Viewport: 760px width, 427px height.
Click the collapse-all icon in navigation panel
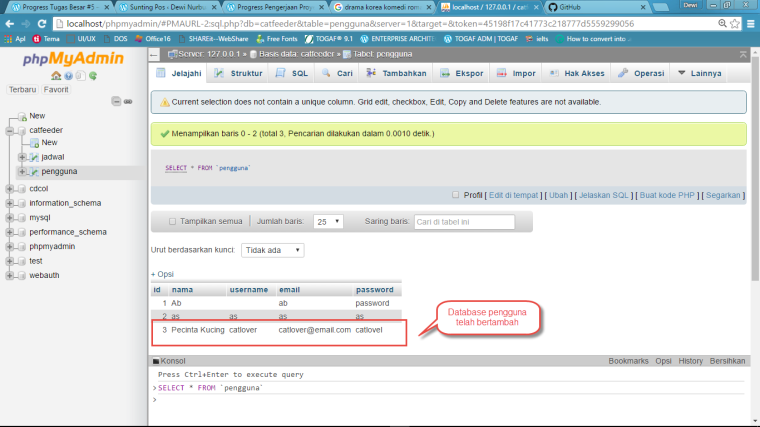pos(116,102)
